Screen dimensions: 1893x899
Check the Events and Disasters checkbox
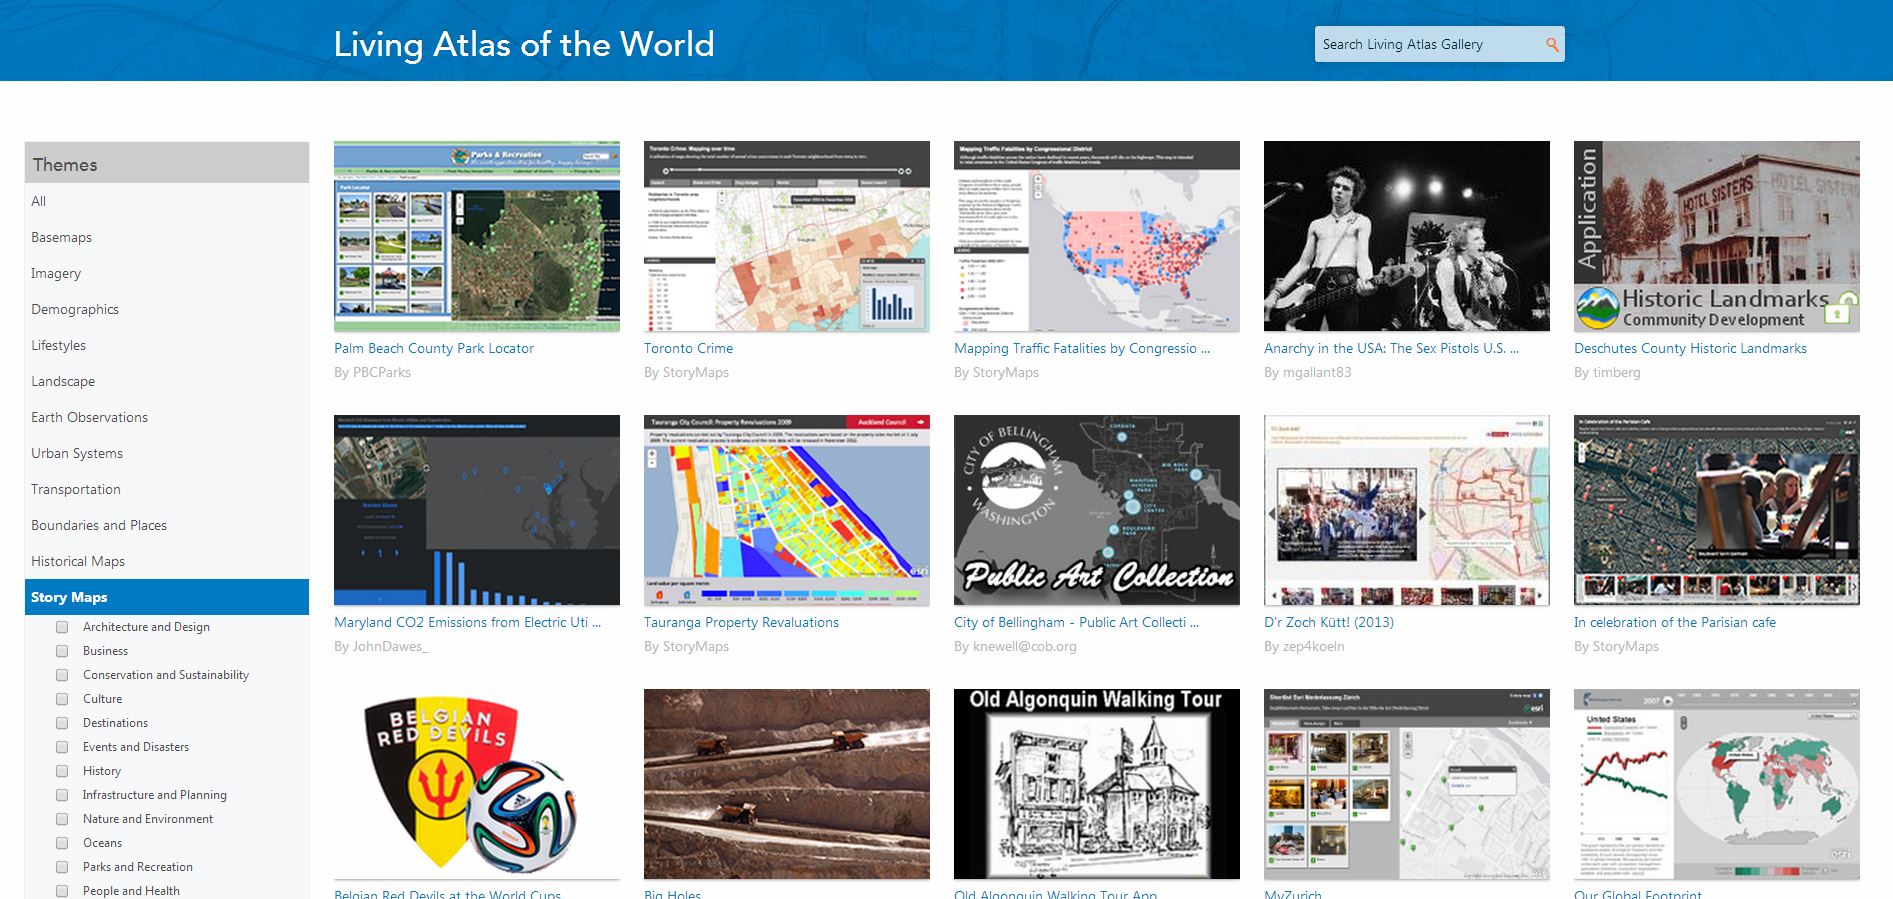tap(62, 747)
